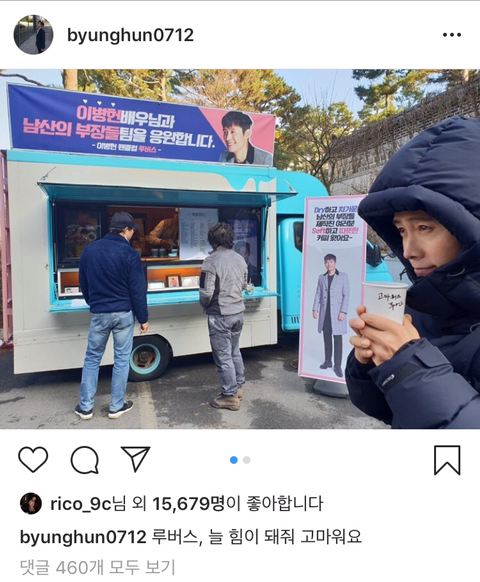480x582 pixels.
Task: Open byunghun0712 profile picture
Action: pos(33,35)
